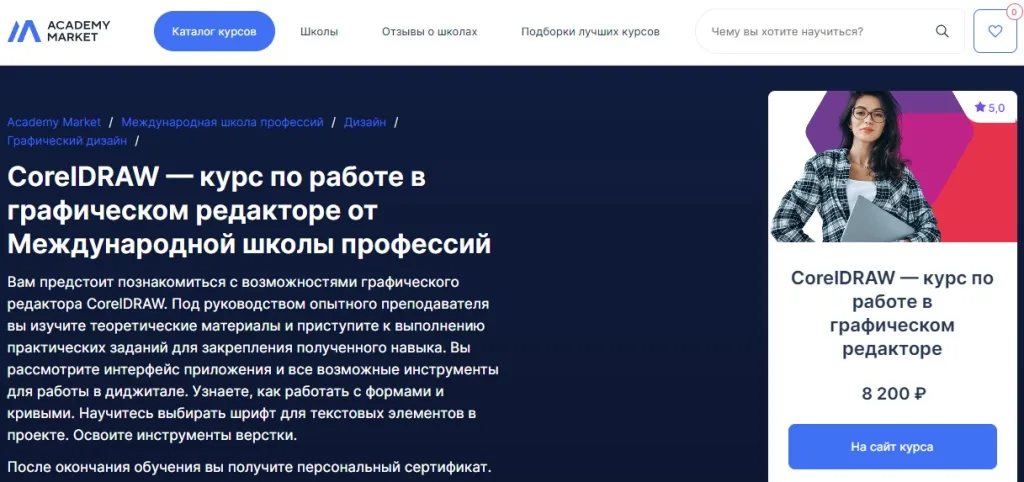The width and height of the screenshot is (1024, 482).
Task: Click the card title CorelDRAW — курс по работе
Action: point(892,313)
